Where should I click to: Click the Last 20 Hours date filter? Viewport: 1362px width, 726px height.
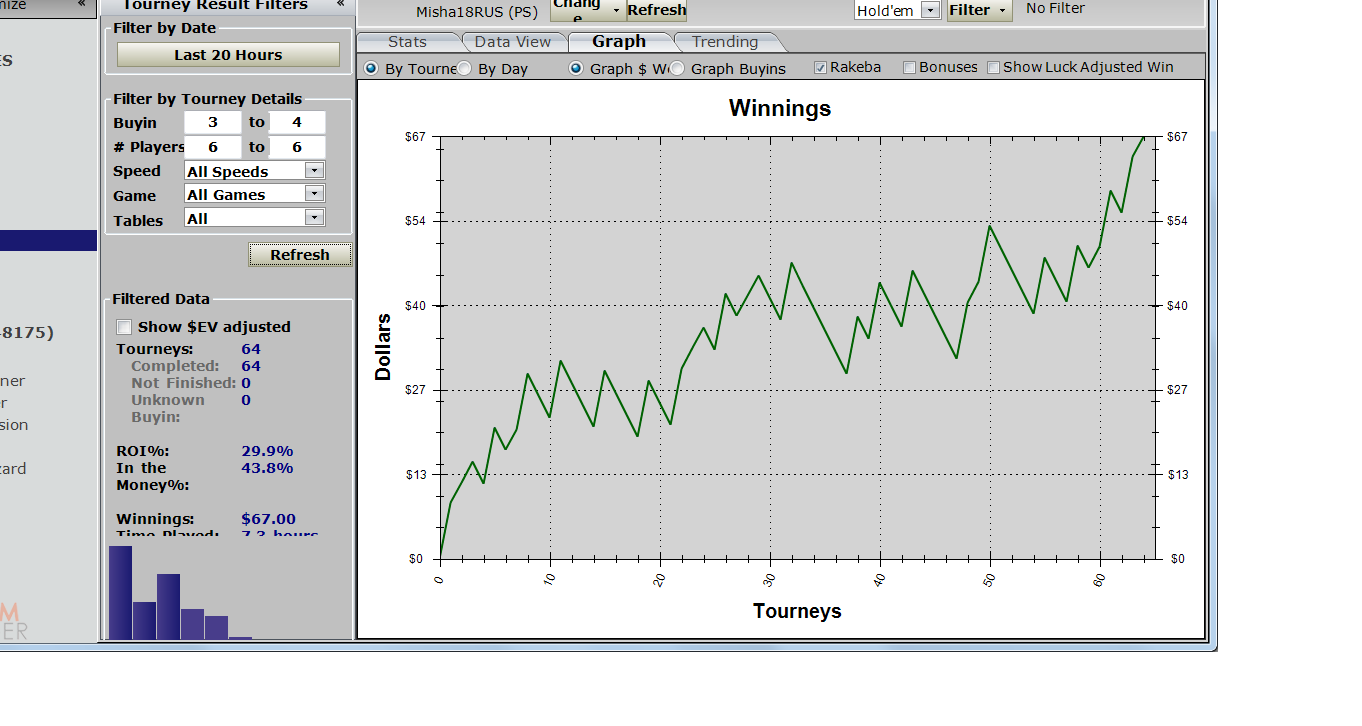[228, 55]
